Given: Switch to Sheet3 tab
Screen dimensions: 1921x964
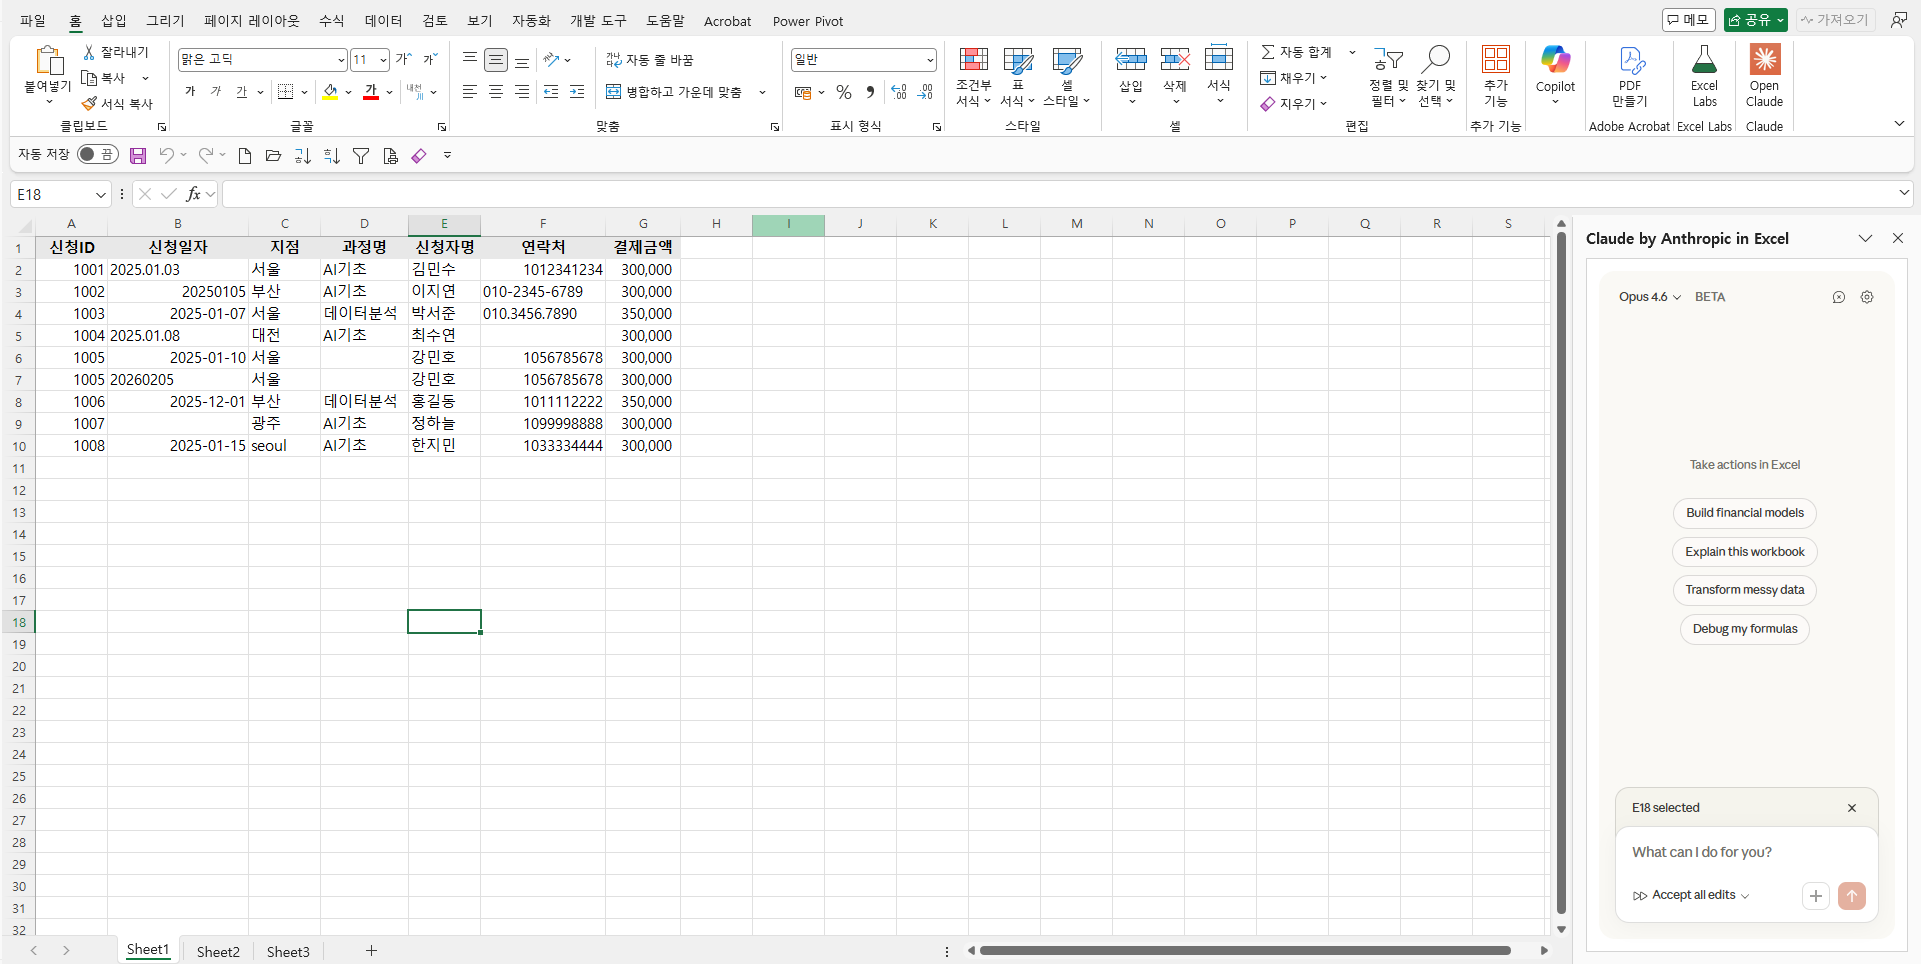Looking at the screenshot, I should click(288, 951).
